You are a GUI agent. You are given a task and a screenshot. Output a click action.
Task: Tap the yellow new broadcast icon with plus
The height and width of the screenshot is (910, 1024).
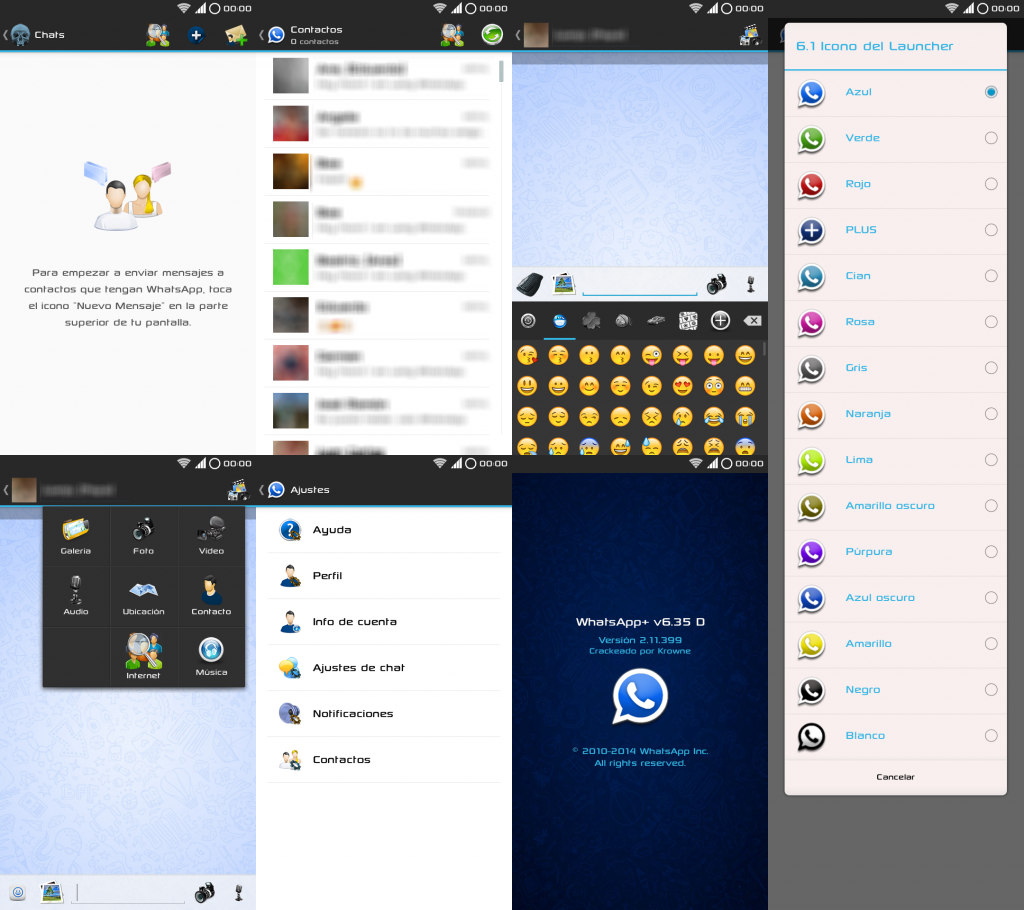point(236,35)
